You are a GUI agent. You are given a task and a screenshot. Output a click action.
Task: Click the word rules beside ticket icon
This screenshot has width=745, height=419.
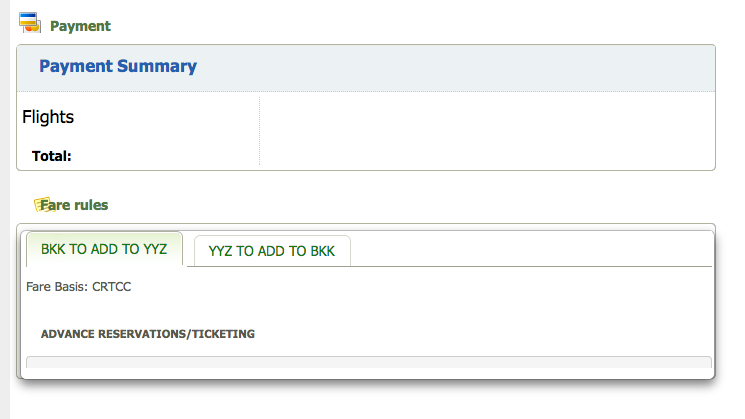pos(91,205)
